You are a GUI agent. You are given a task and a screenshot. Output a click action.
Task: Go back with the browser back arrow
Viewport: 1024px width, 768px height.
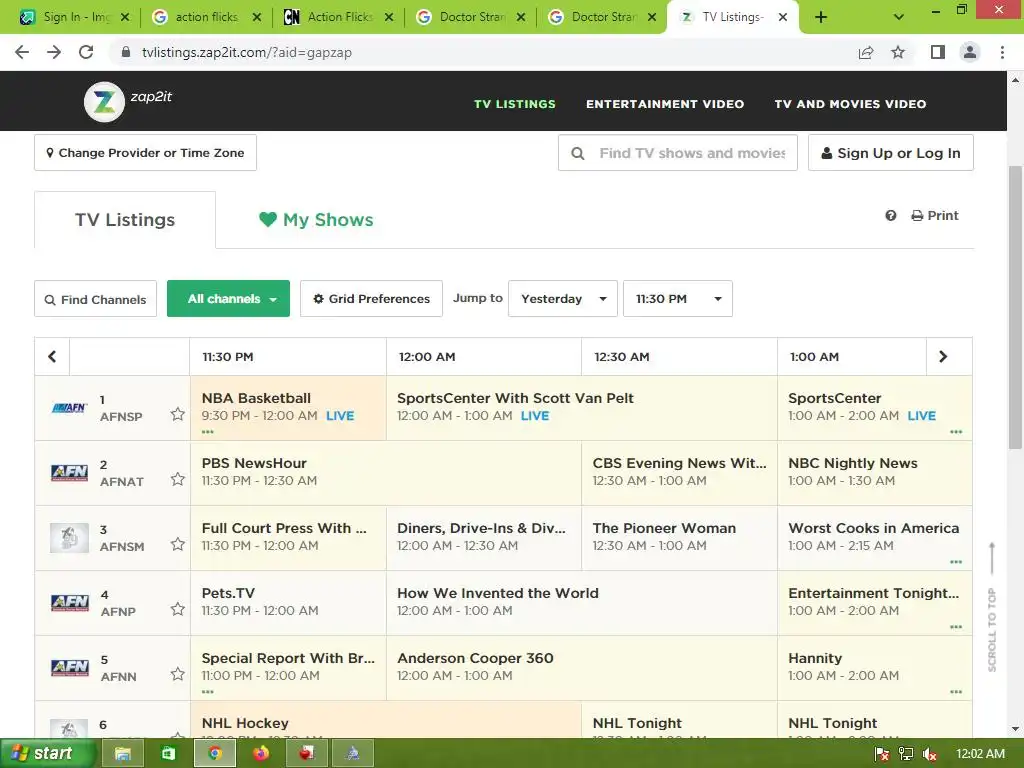[22, 52]
